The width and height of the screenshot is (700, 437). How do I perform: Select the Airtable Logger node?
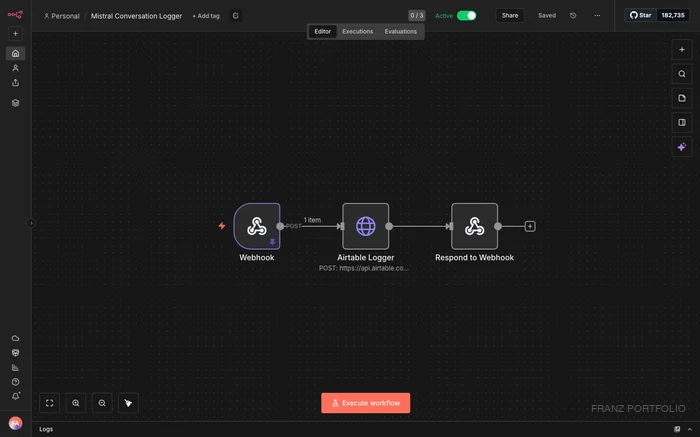pyautogui.click(x=366, y=226)
